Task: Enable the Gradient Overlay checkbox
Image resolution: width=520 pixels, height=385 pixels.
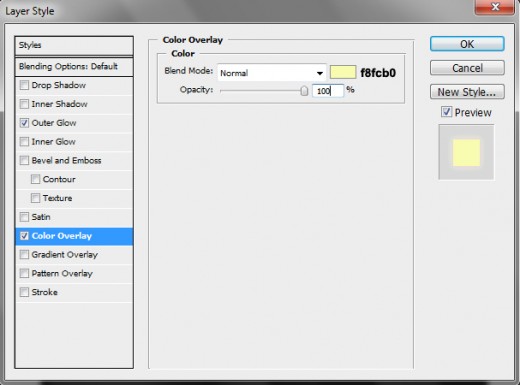Action: pyautogui.click(x=24, y=255)
